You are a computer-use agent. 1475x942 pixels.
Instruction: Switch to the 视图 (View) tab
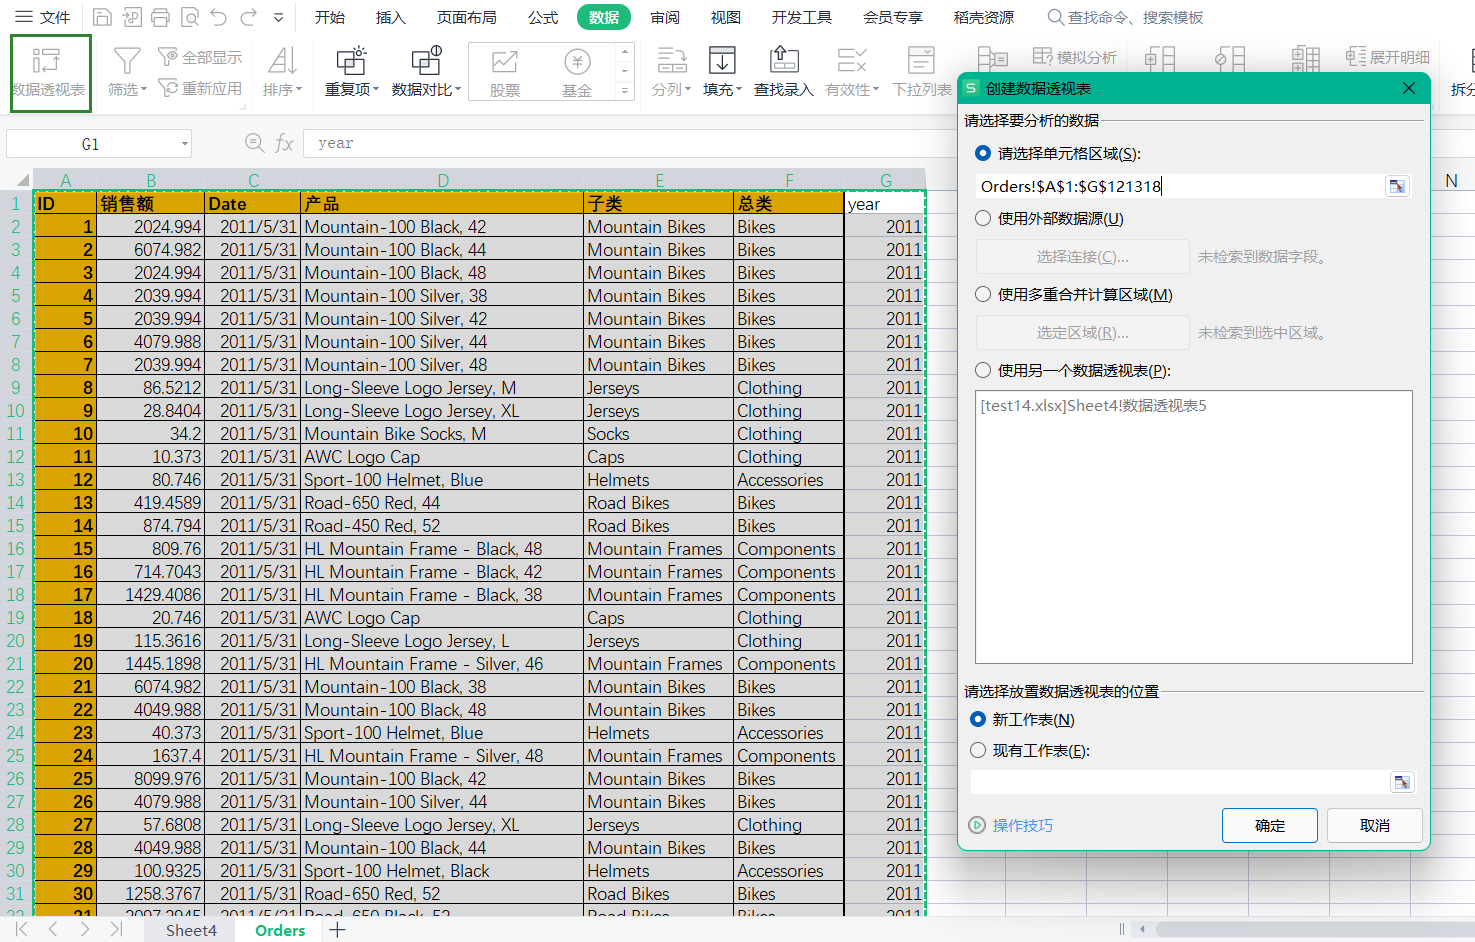726,17
